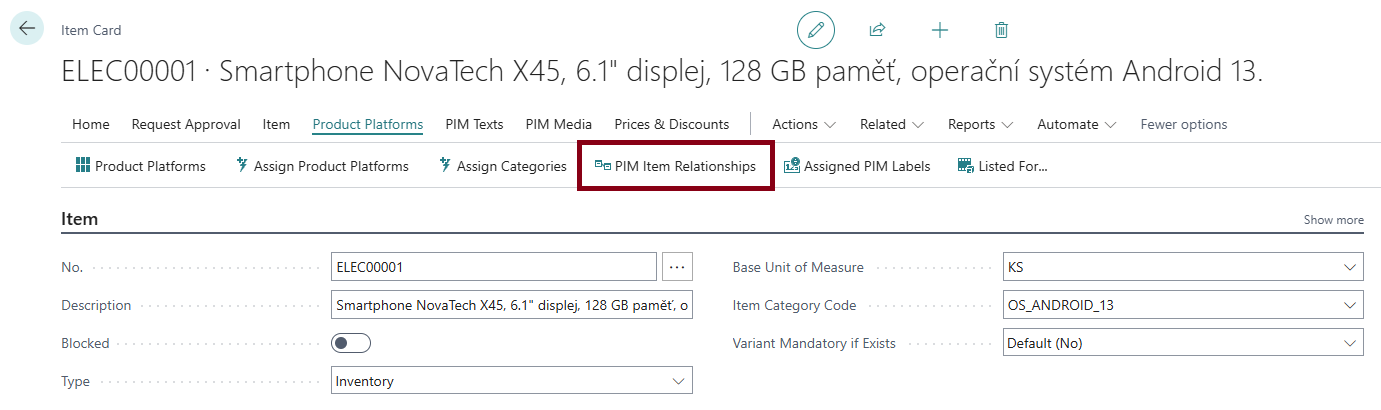Open Variant Mandatory if Exists dropdown
The width and height of the screenshot is (1381, 410).
pyautogui.click(x=1351, y=343)
